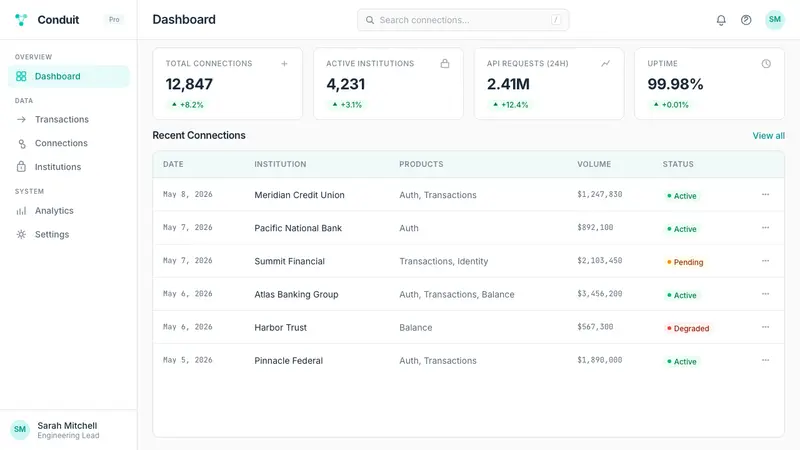Click the Connections link icon in sidebar
This screenshot has width=800, height=450.
(21, 143)
